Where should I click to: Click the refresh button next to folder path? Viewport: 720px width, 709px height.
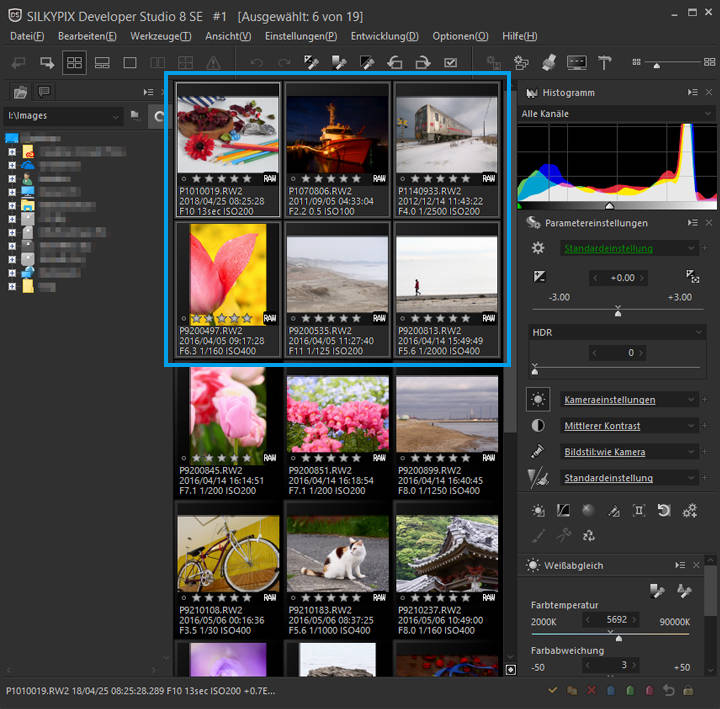[x=158, y=117]
